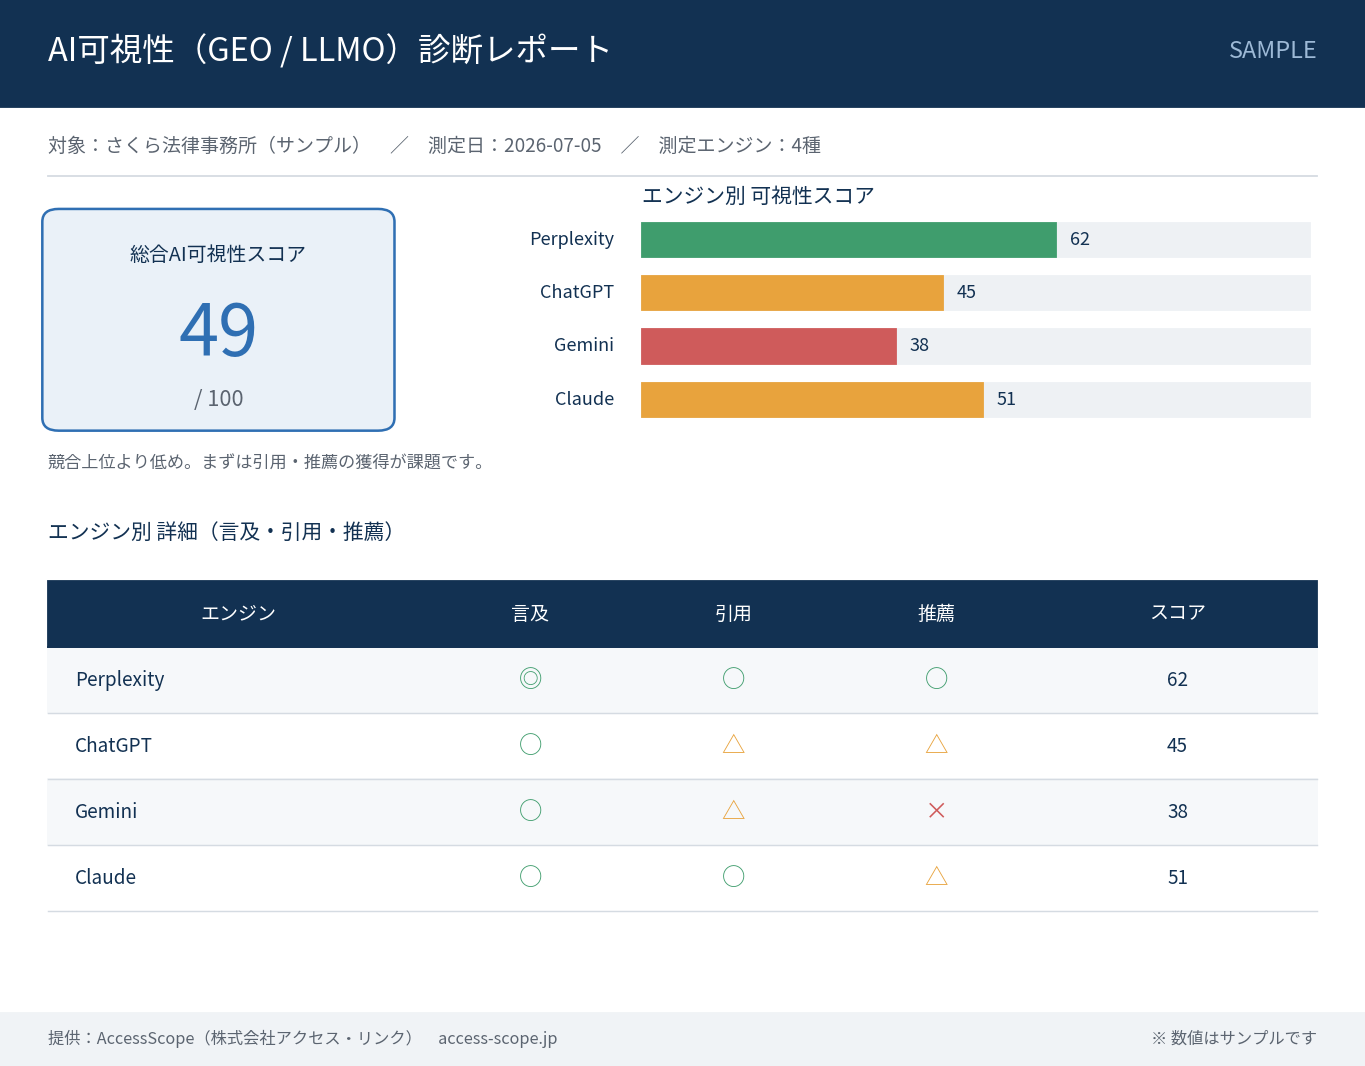Click the Perplexity label beside the bar chart
This screenshot has width=1365, height=1066.
572,239
